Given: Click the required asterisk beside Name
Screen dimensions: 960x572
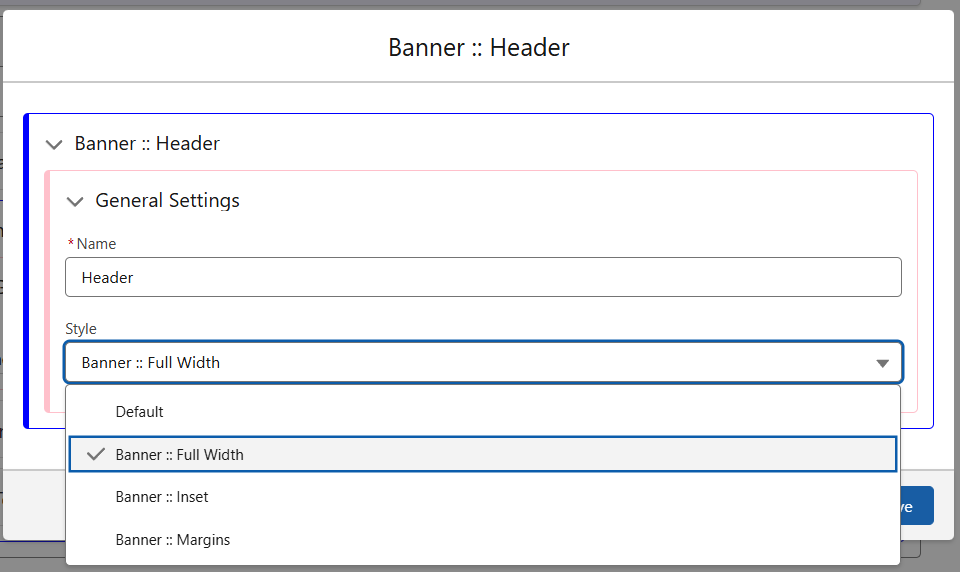Looking at the screenshot, I should click(70, 243).
